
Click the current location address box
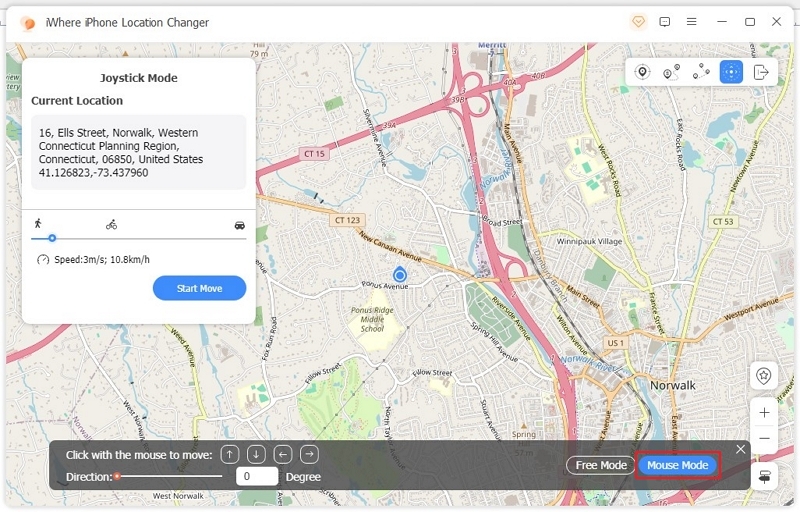point(138,152)
